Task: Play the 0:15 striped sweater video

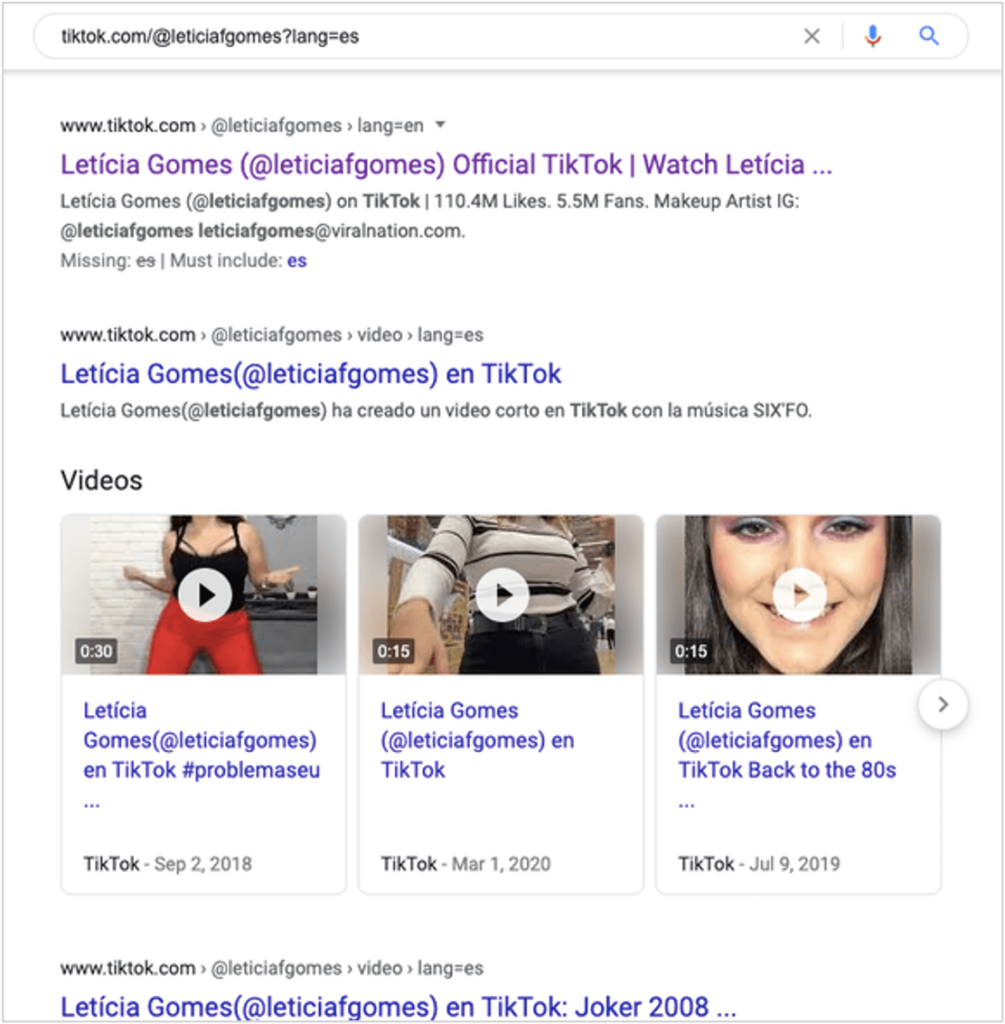Action: (502, 594)
